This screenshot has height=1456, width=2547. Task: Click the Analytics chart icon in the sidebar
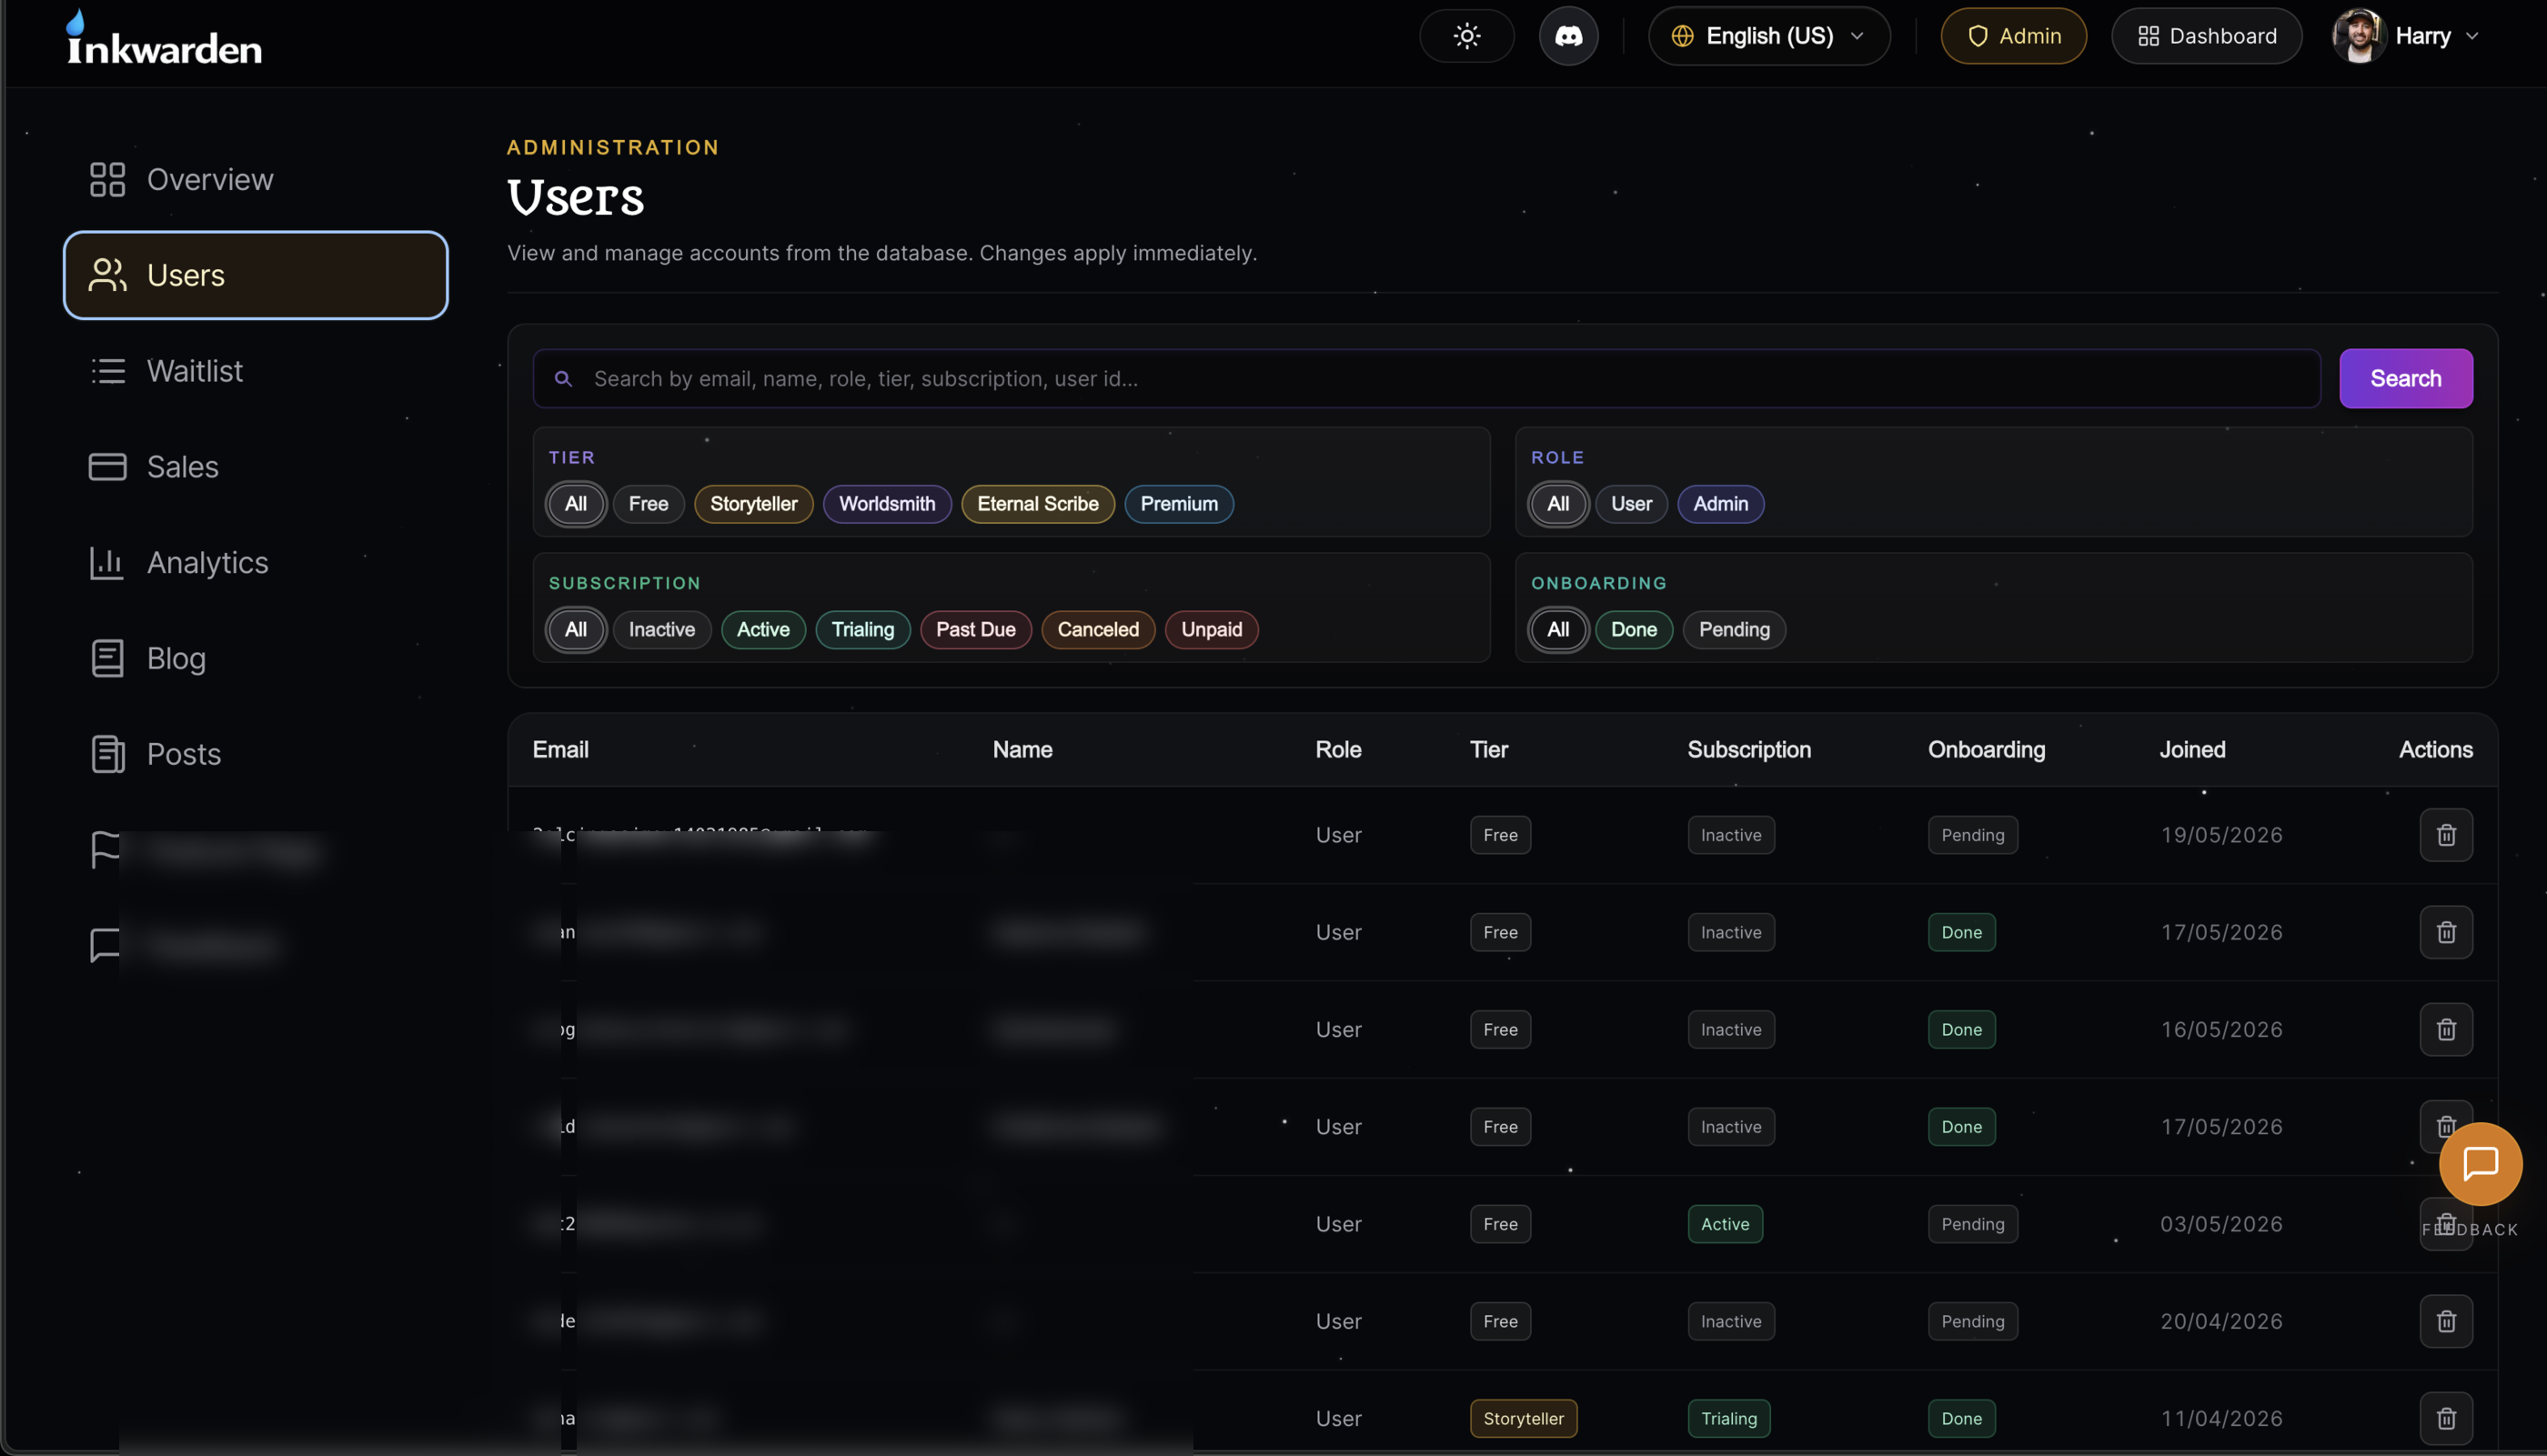click(x=107, y=563)
